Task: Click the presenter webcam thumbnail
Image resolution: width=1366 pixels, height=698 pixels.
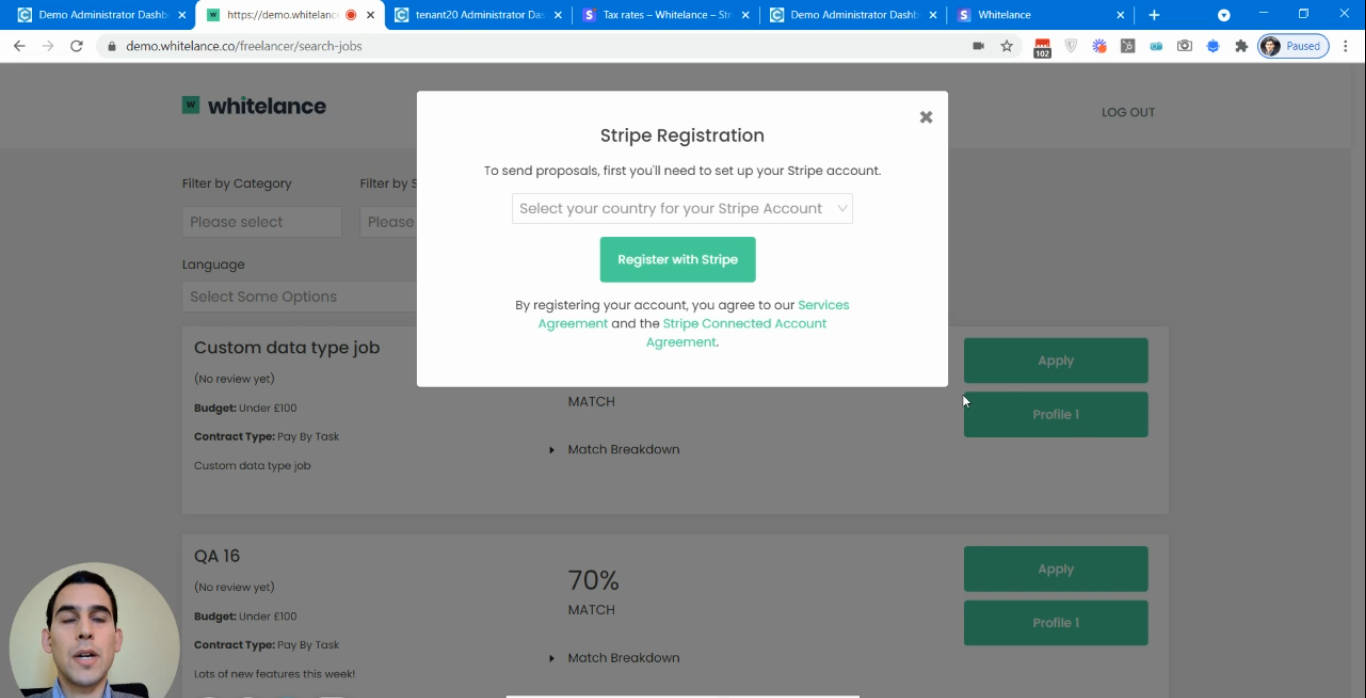Action: pyautogui.click(x=94, y=632)
